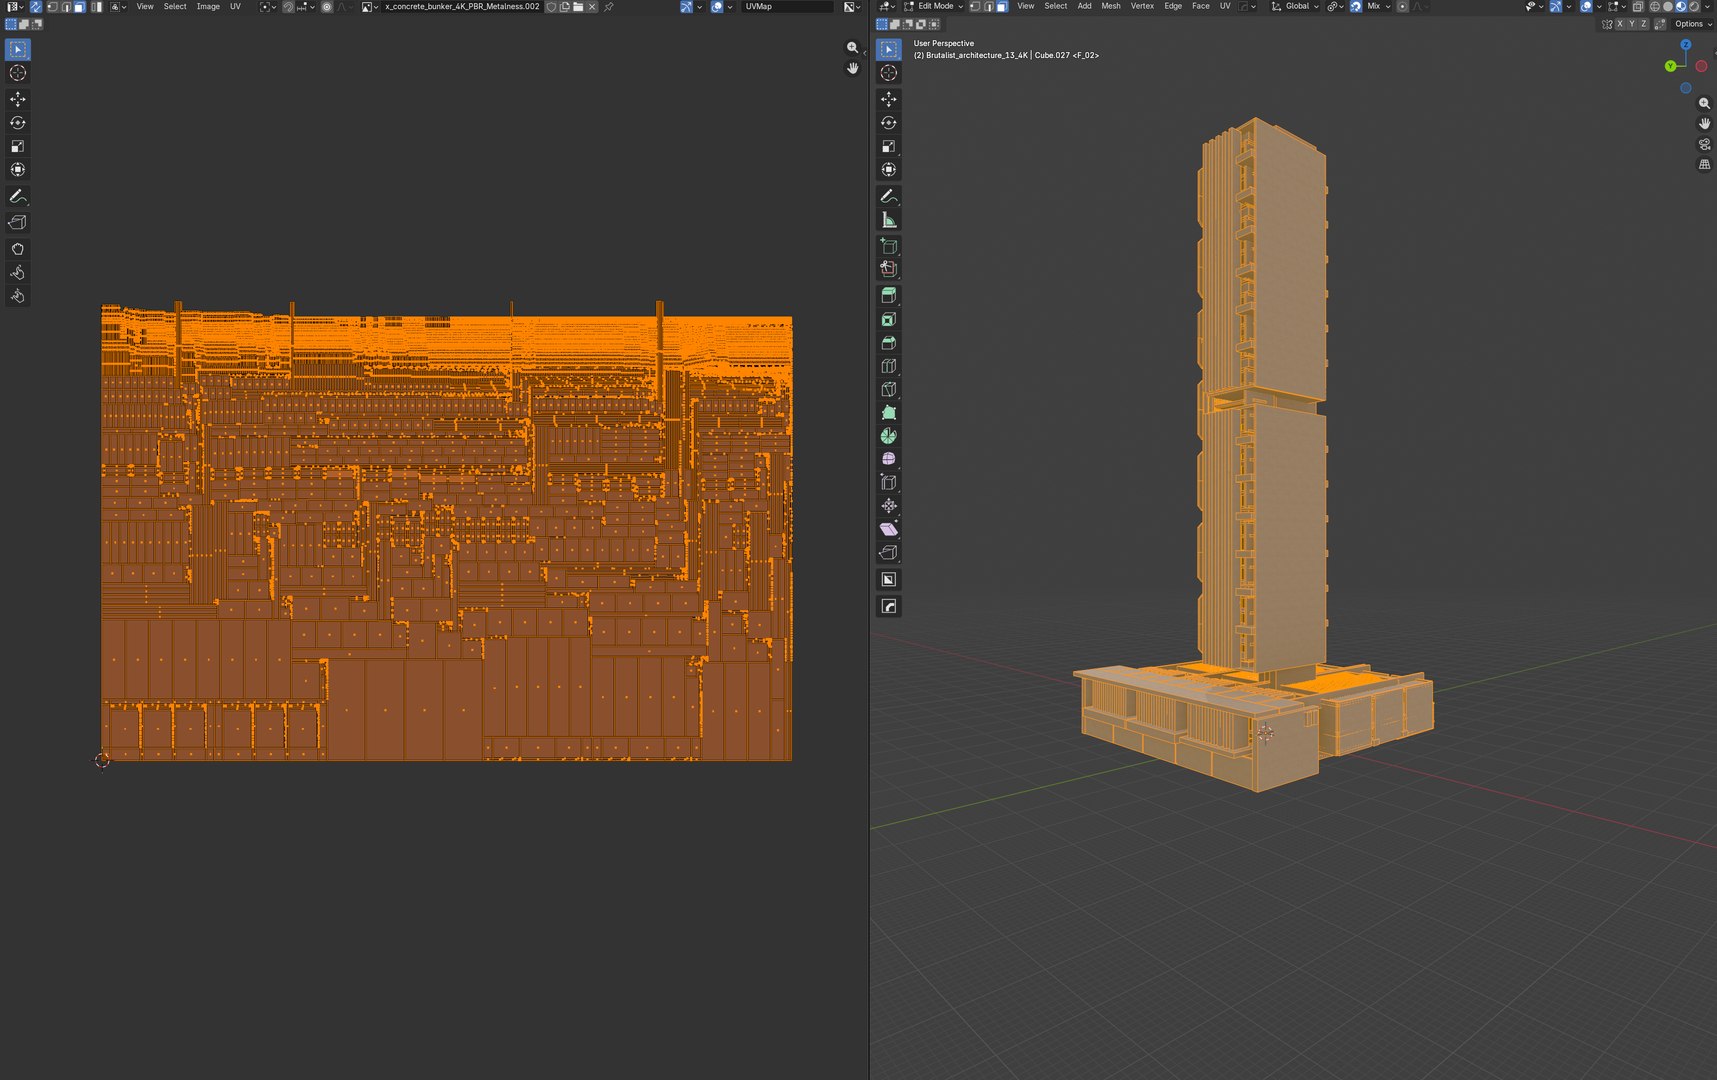
Task: Toggle Z mirror axis in 3D viewport
Action: [x=1644, y=24]
